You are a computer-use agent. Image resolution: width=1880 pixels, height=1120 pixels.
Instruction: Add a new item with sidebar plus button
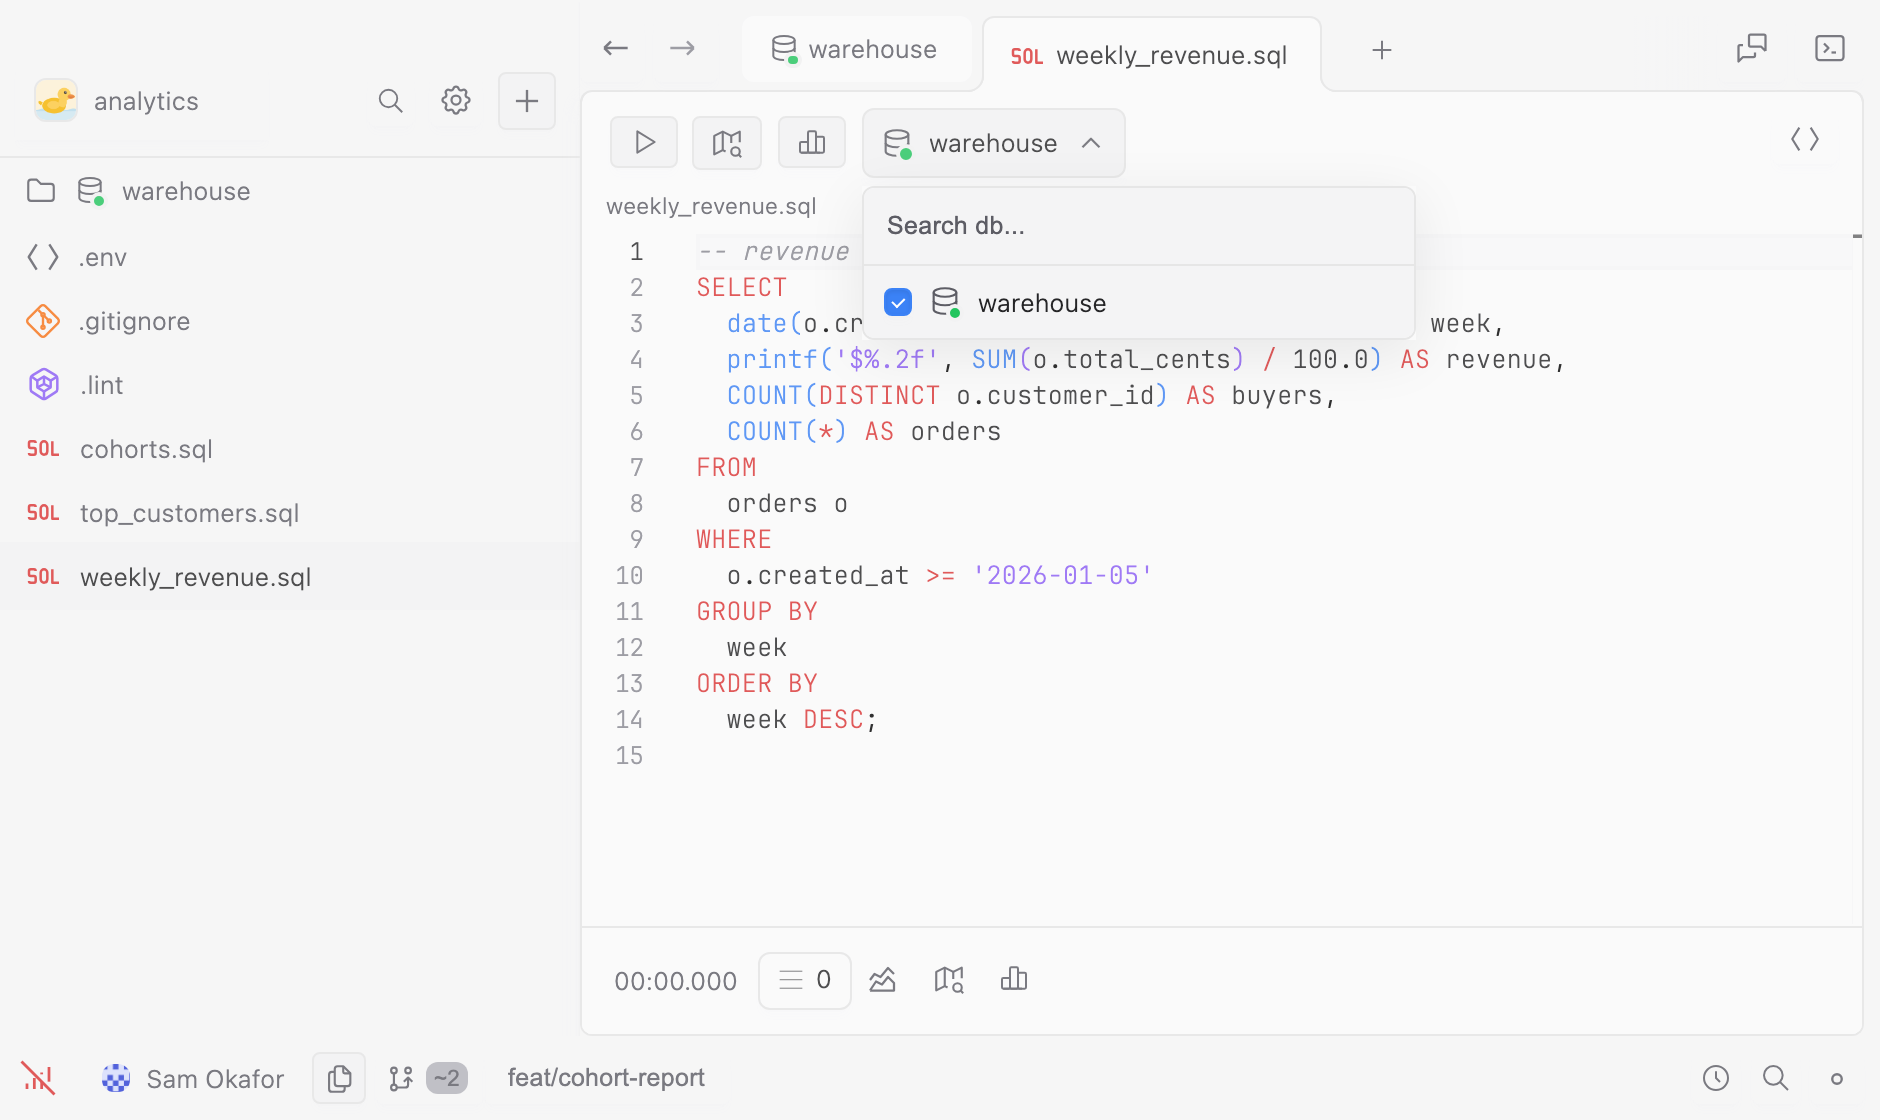coord(527,101)
